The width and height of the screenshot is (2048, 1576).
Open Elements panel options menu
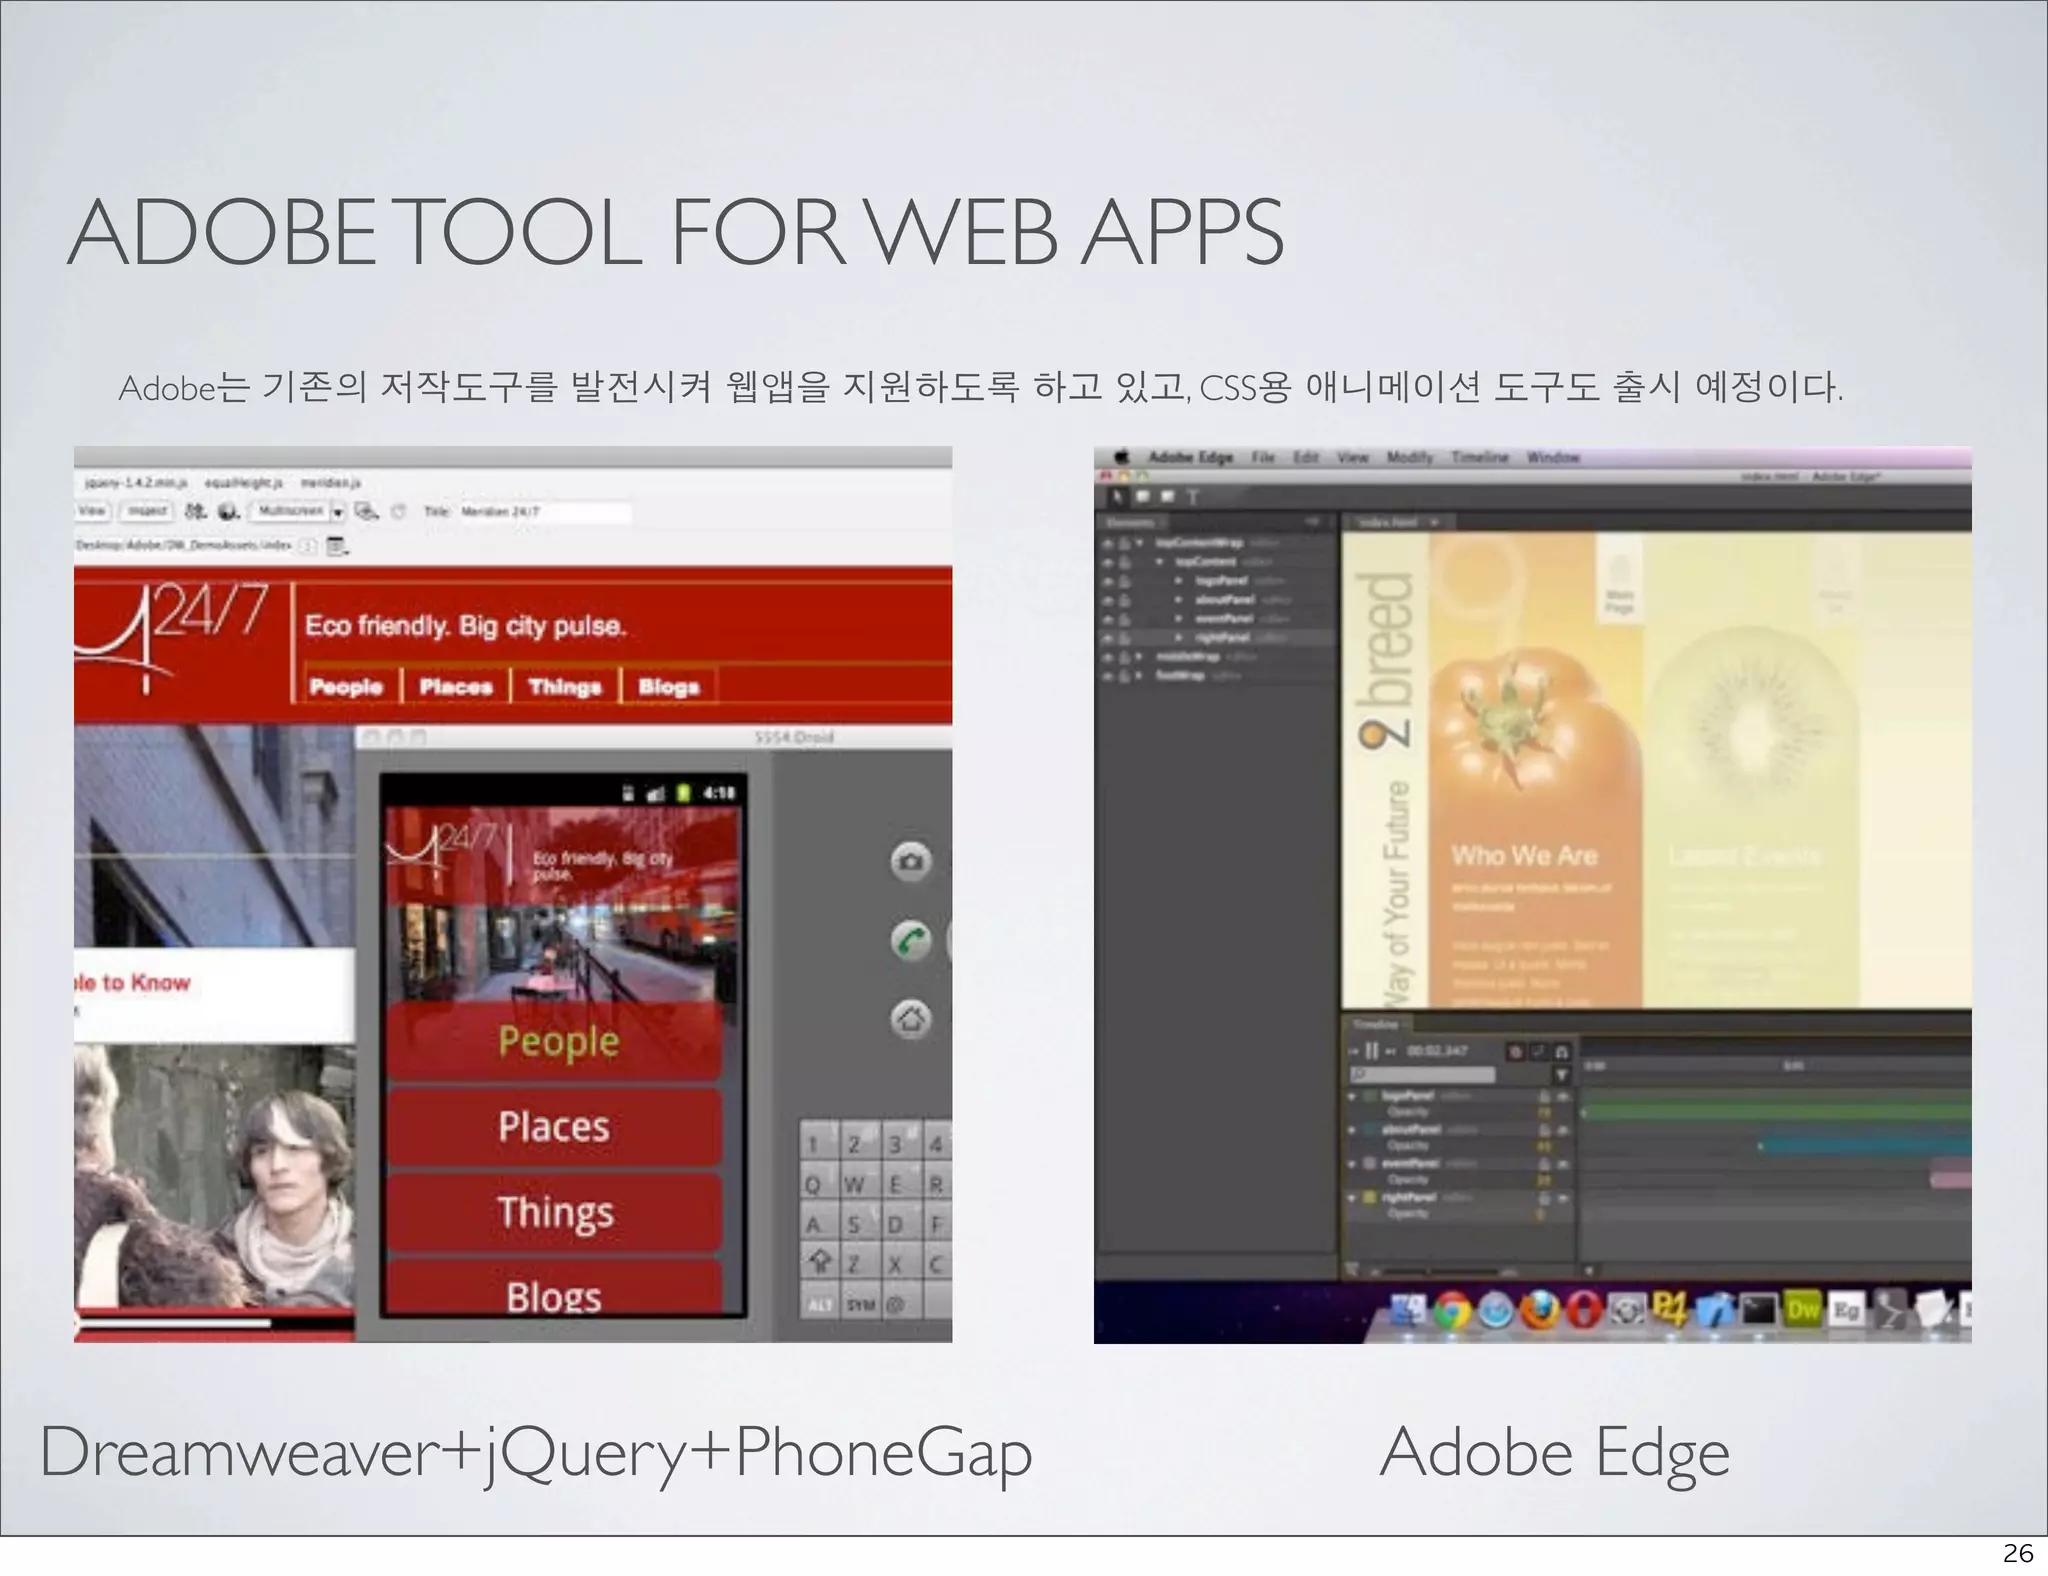pyautogui.click(x=1312, y=522)
